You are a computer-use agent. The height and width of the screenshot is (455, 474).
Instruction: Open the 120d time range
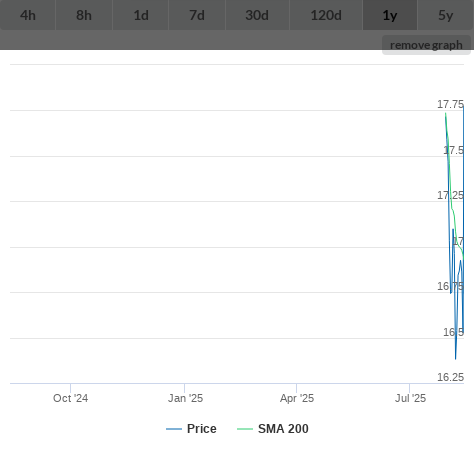coord(326,15)
